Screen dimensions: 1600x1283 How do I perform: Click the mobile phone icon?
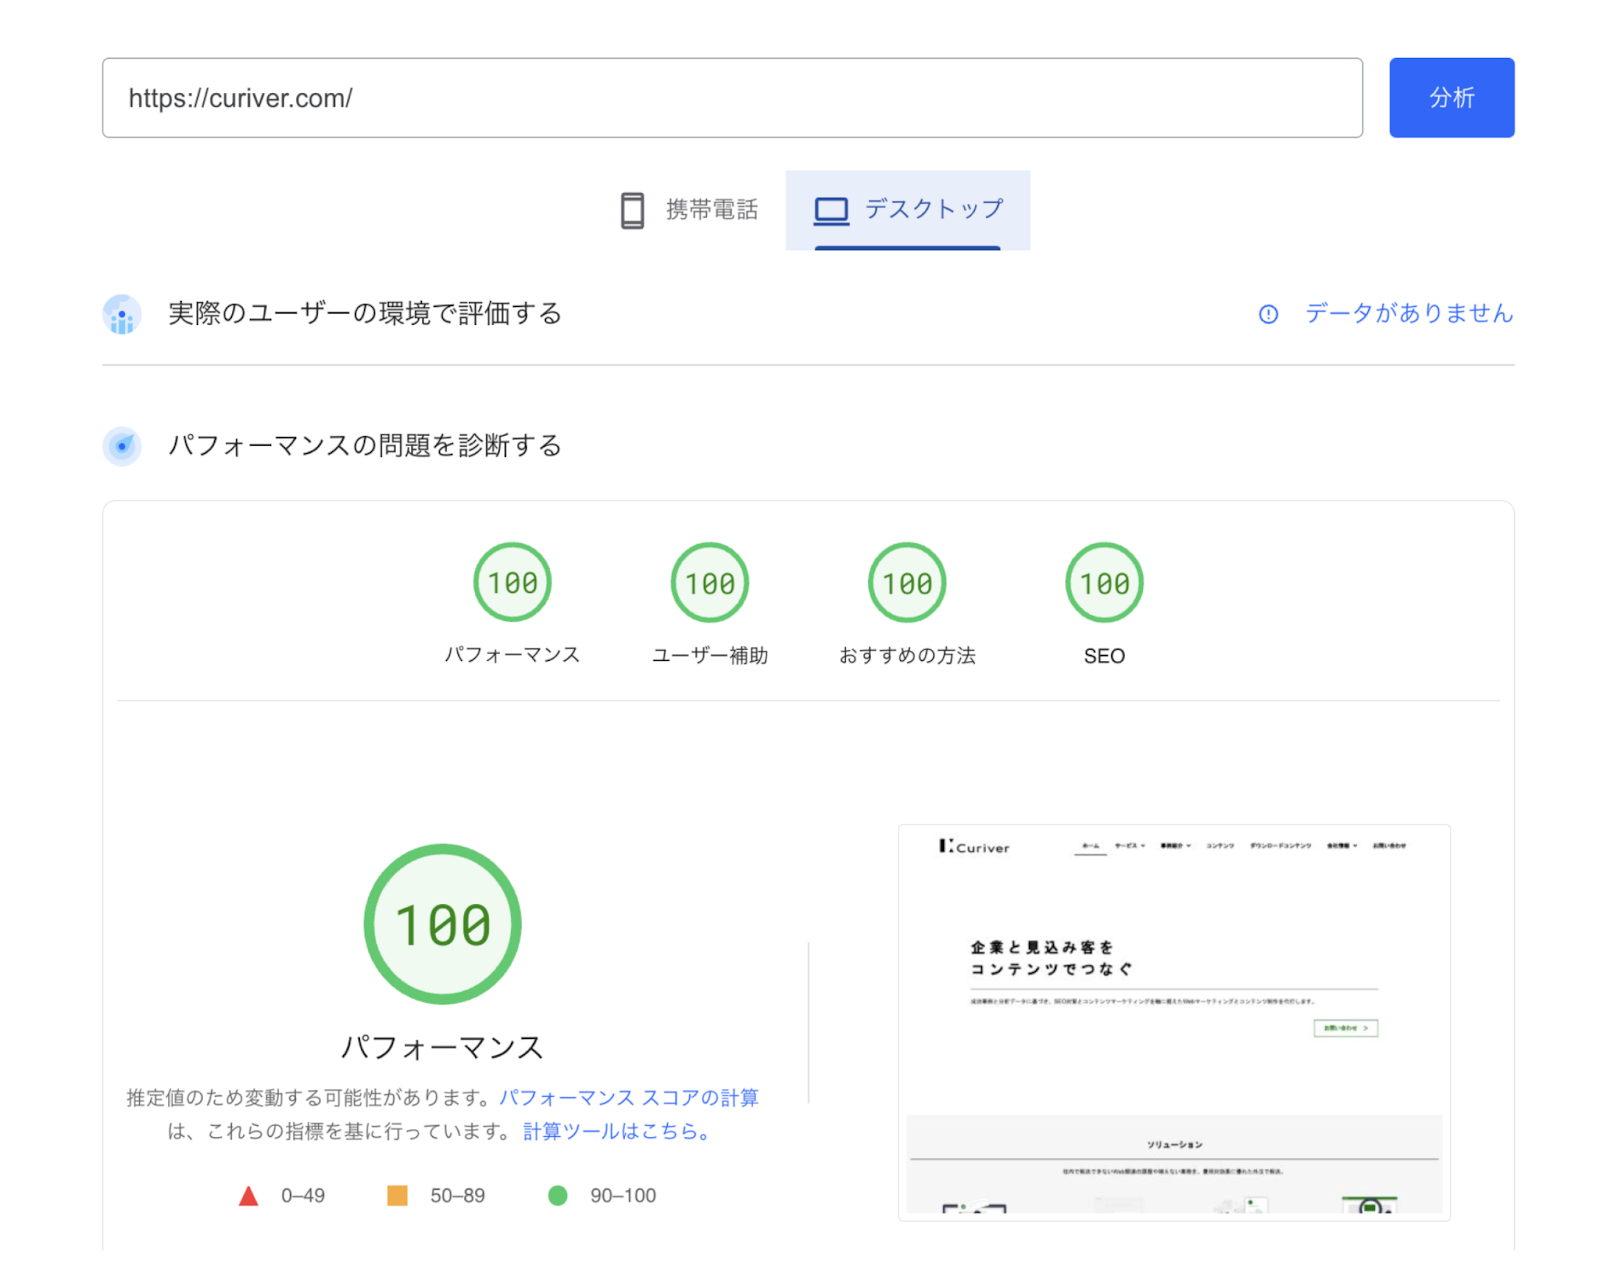point(632,210)
